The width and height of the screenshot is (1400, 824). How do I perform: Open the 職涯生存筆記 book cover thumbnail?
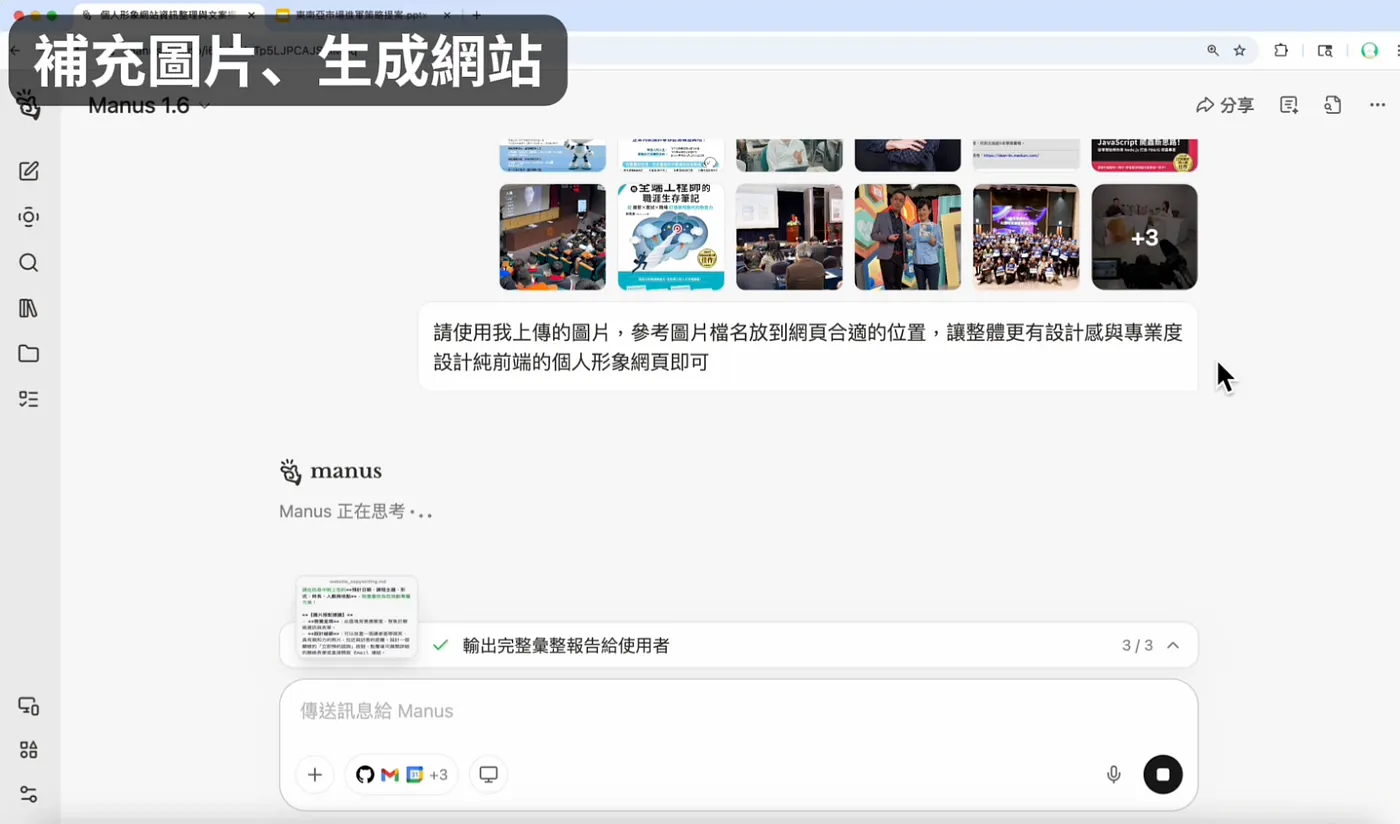[x=671, y=237]
